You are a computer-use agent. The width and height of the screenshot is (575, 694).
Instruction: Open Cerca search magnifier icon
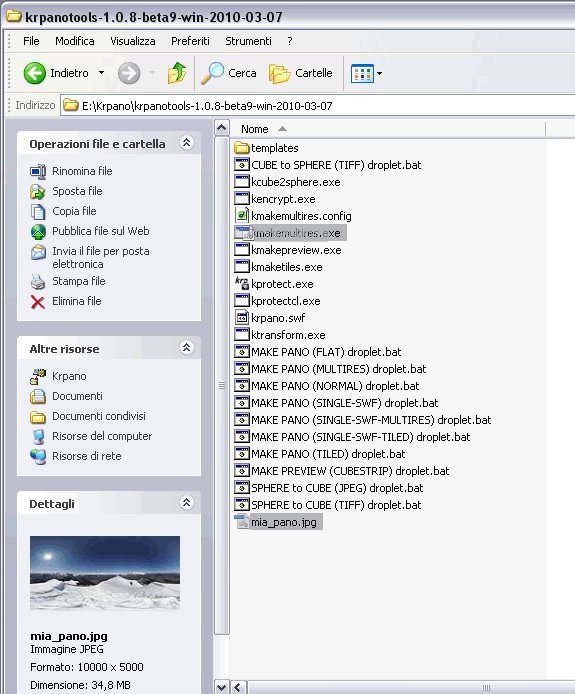coord(212,73)
